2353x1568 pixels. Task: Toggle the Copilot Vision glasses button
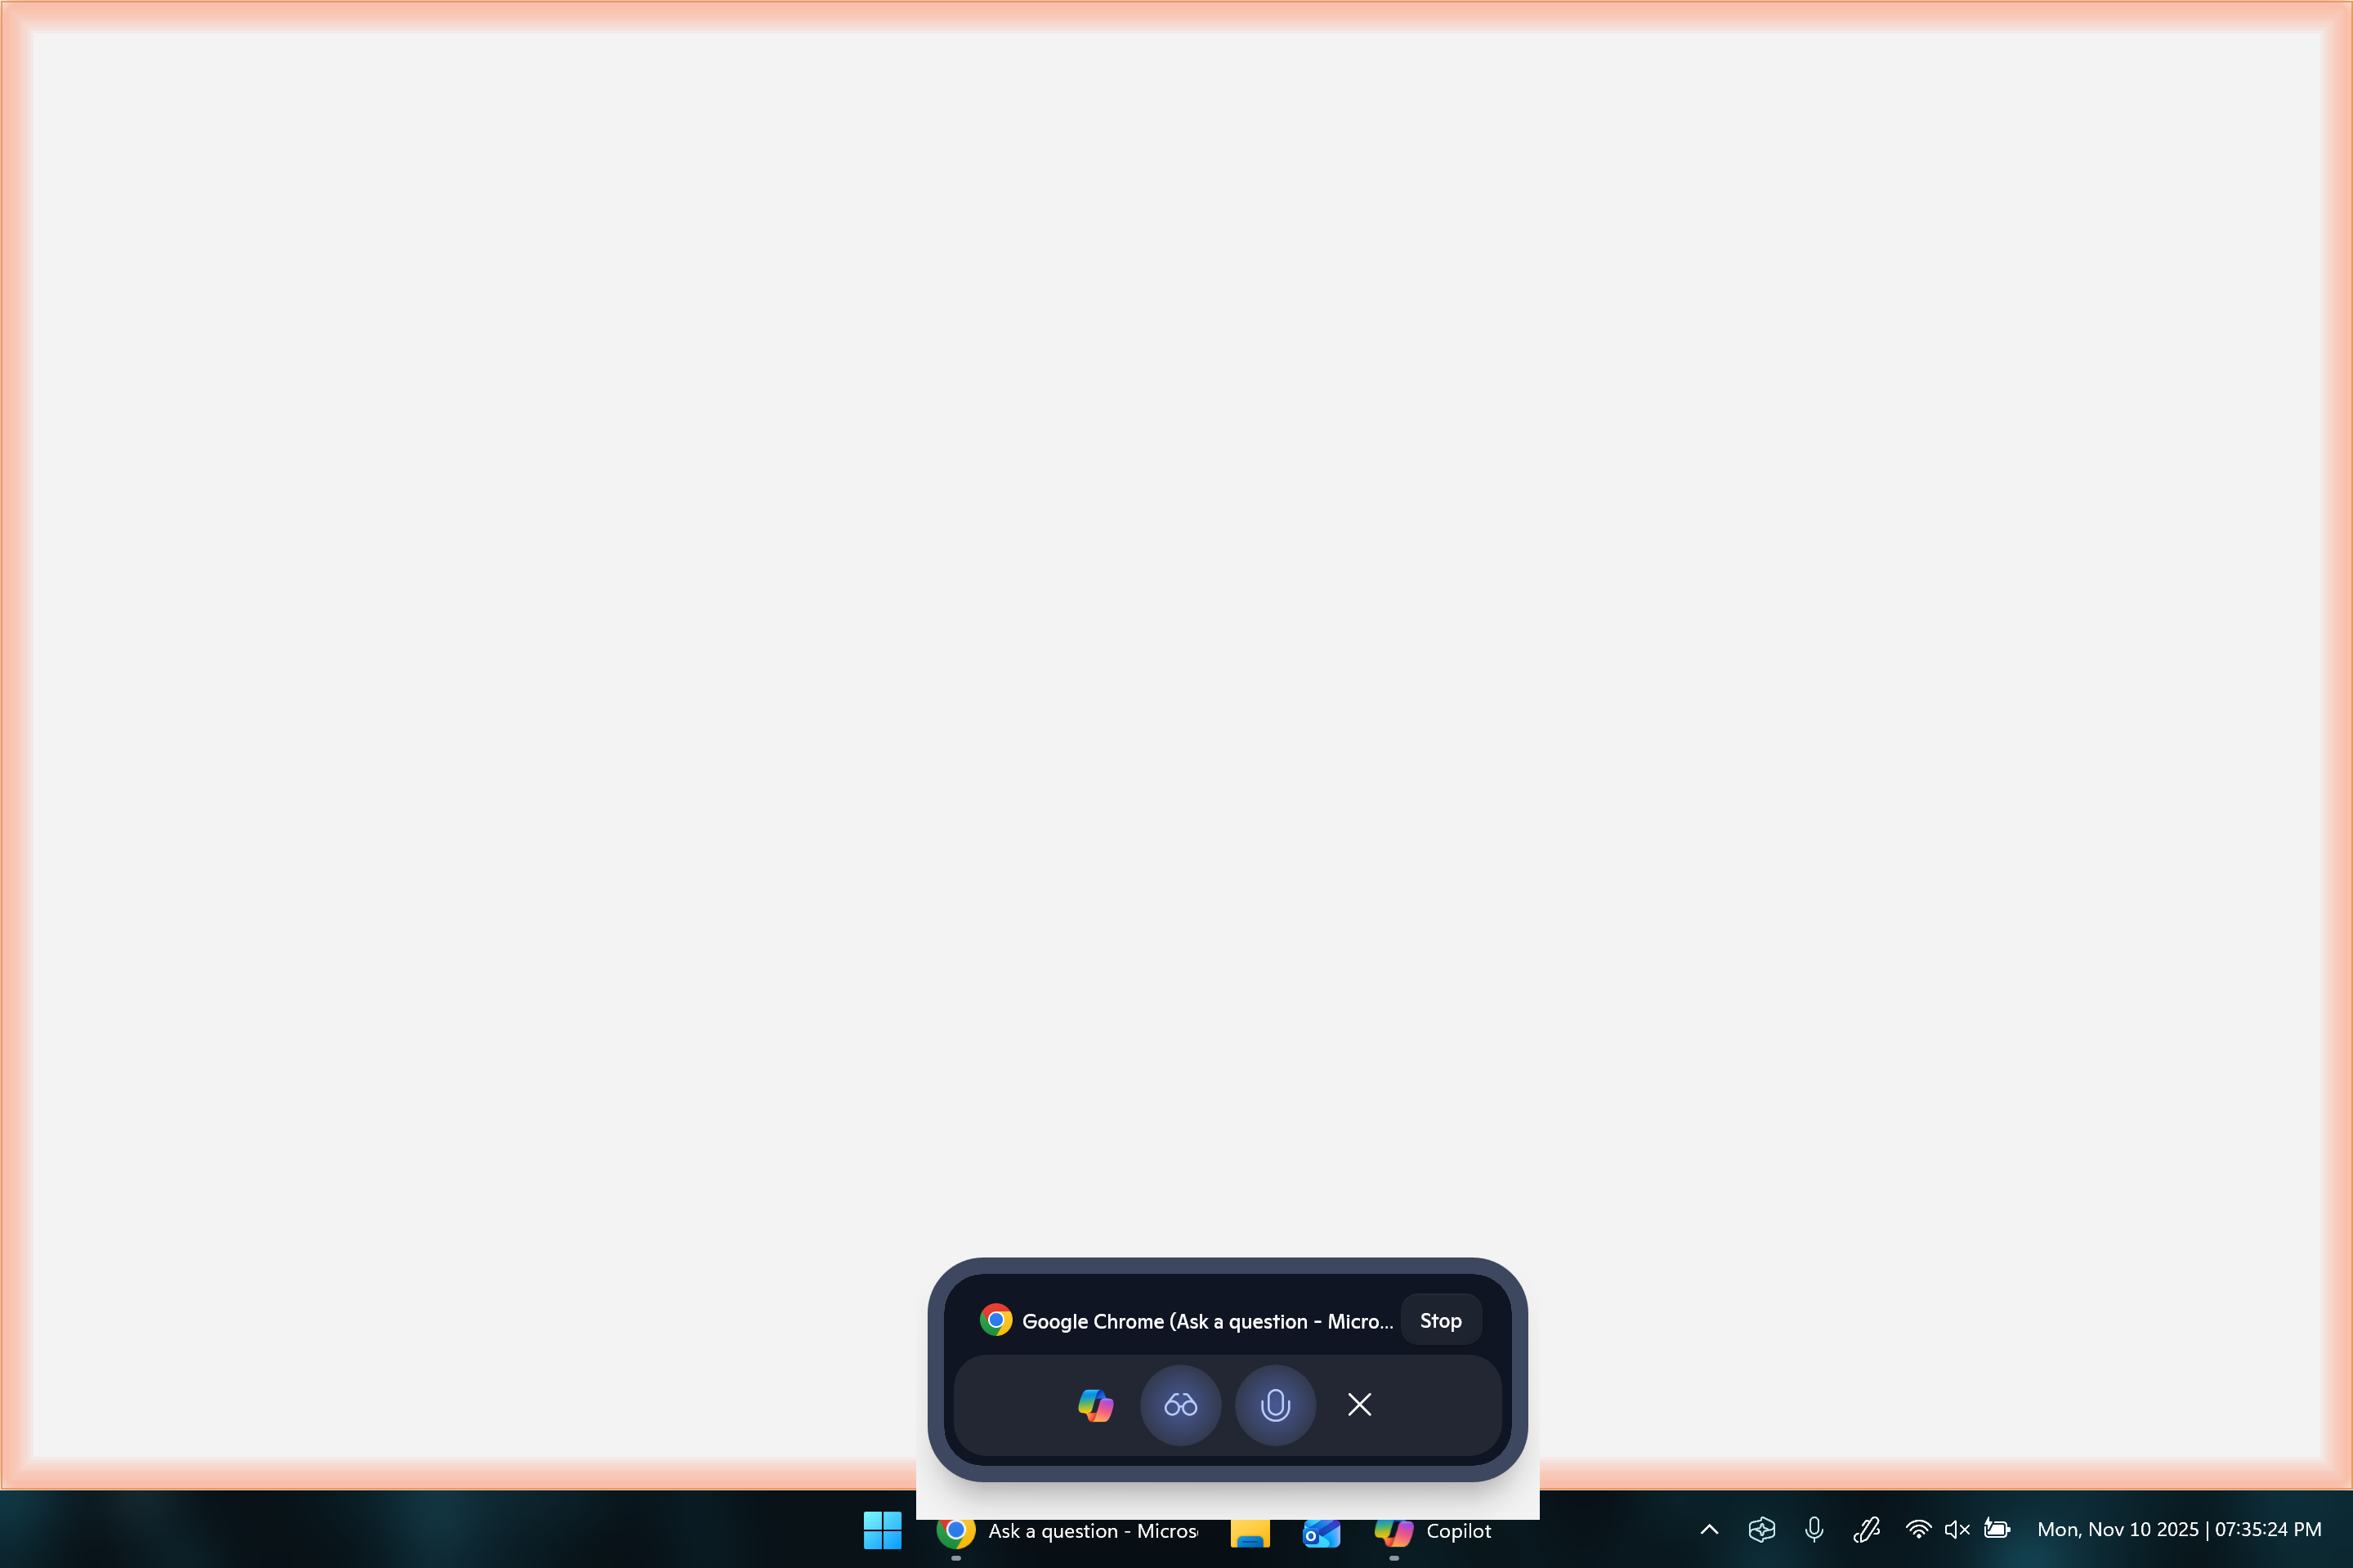(1180, 1405)
